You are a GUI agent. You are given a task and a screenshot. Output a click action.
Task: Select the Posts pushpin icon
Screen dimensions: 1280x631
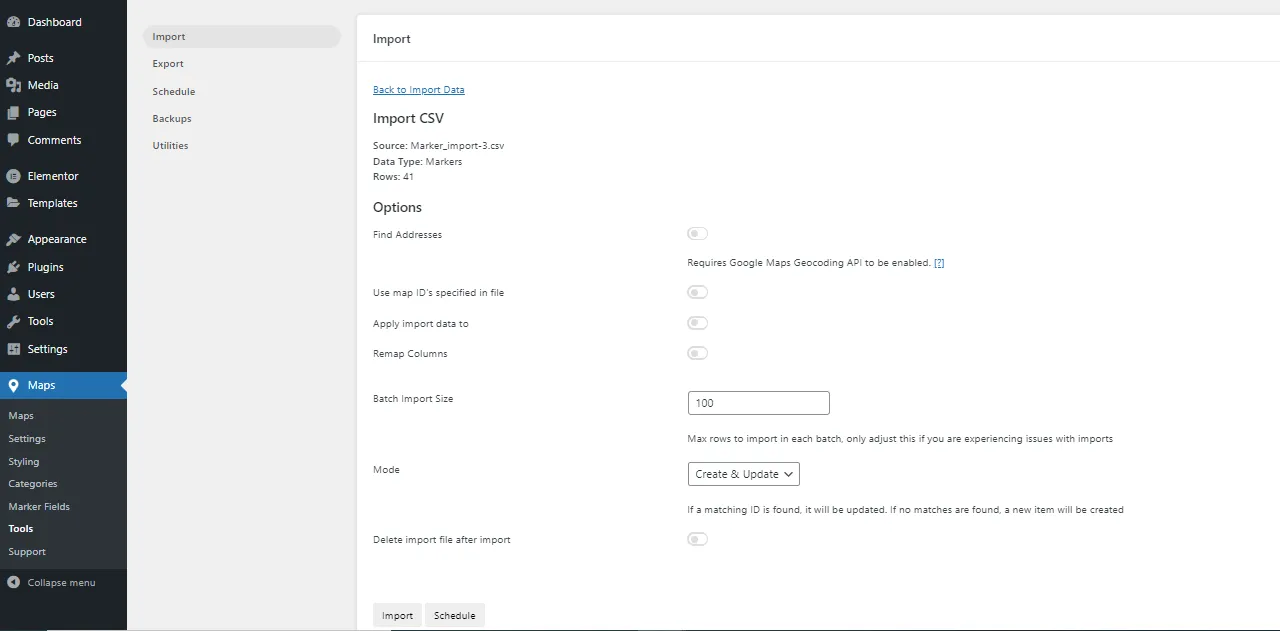[x=14, y=57]
